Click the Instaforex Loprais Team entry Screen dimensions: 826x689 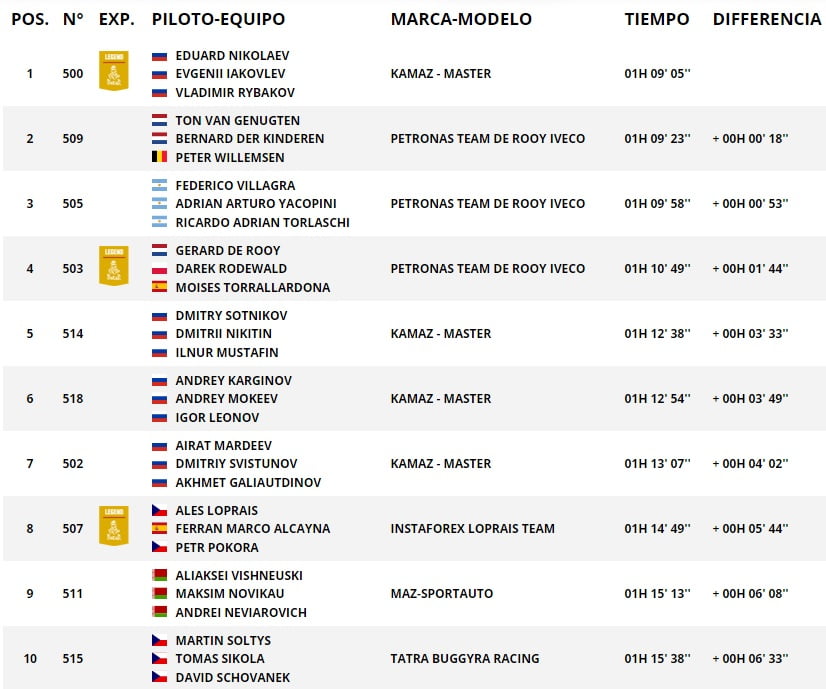473,528
